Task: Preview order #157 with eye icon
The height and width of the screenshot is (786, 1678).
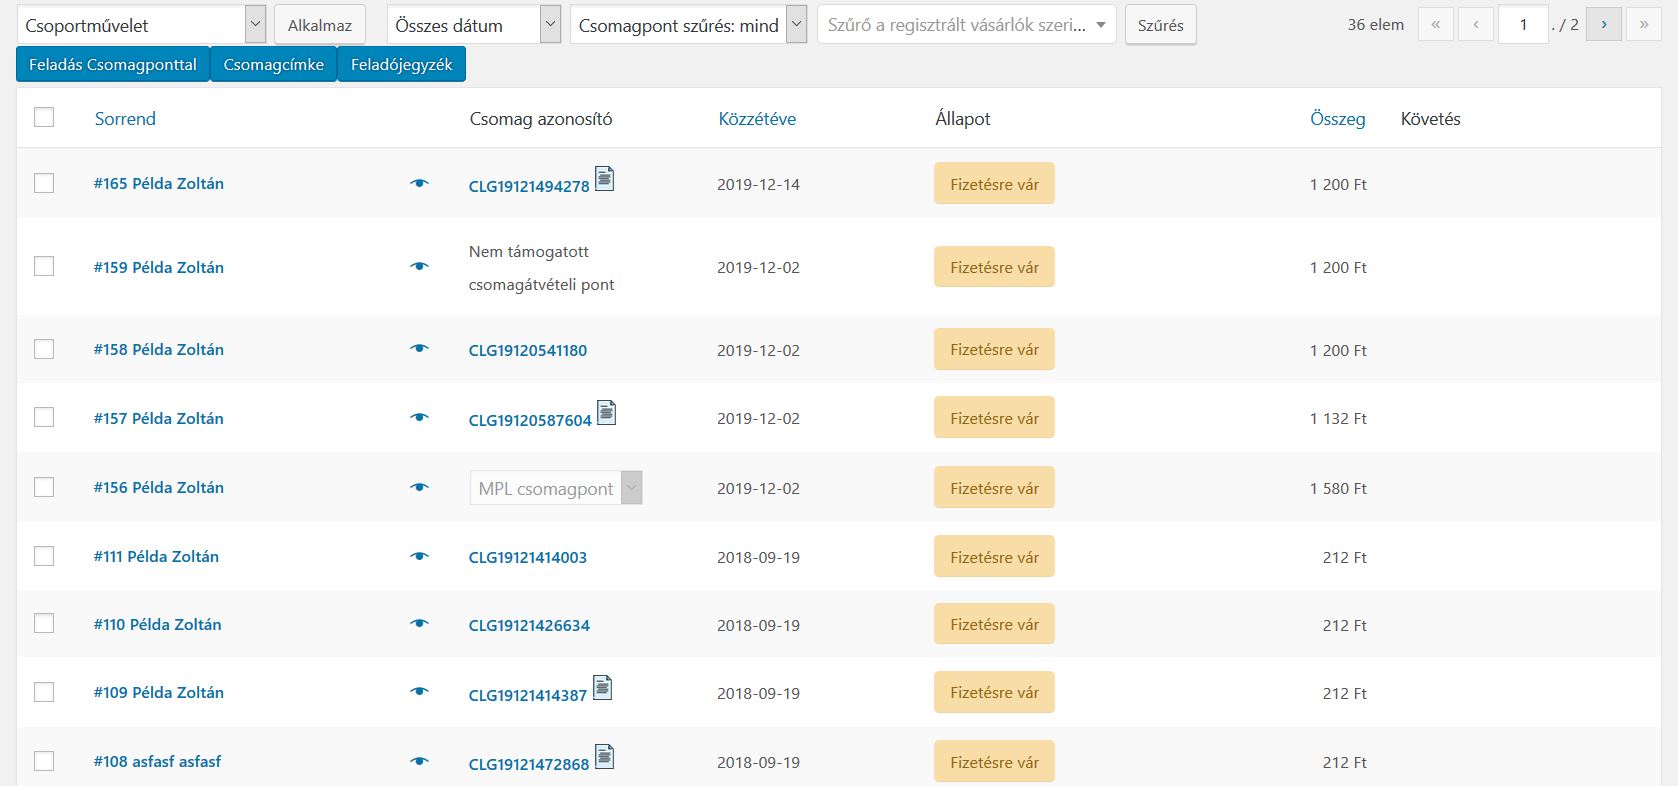Action: click(x=419, y=418)
